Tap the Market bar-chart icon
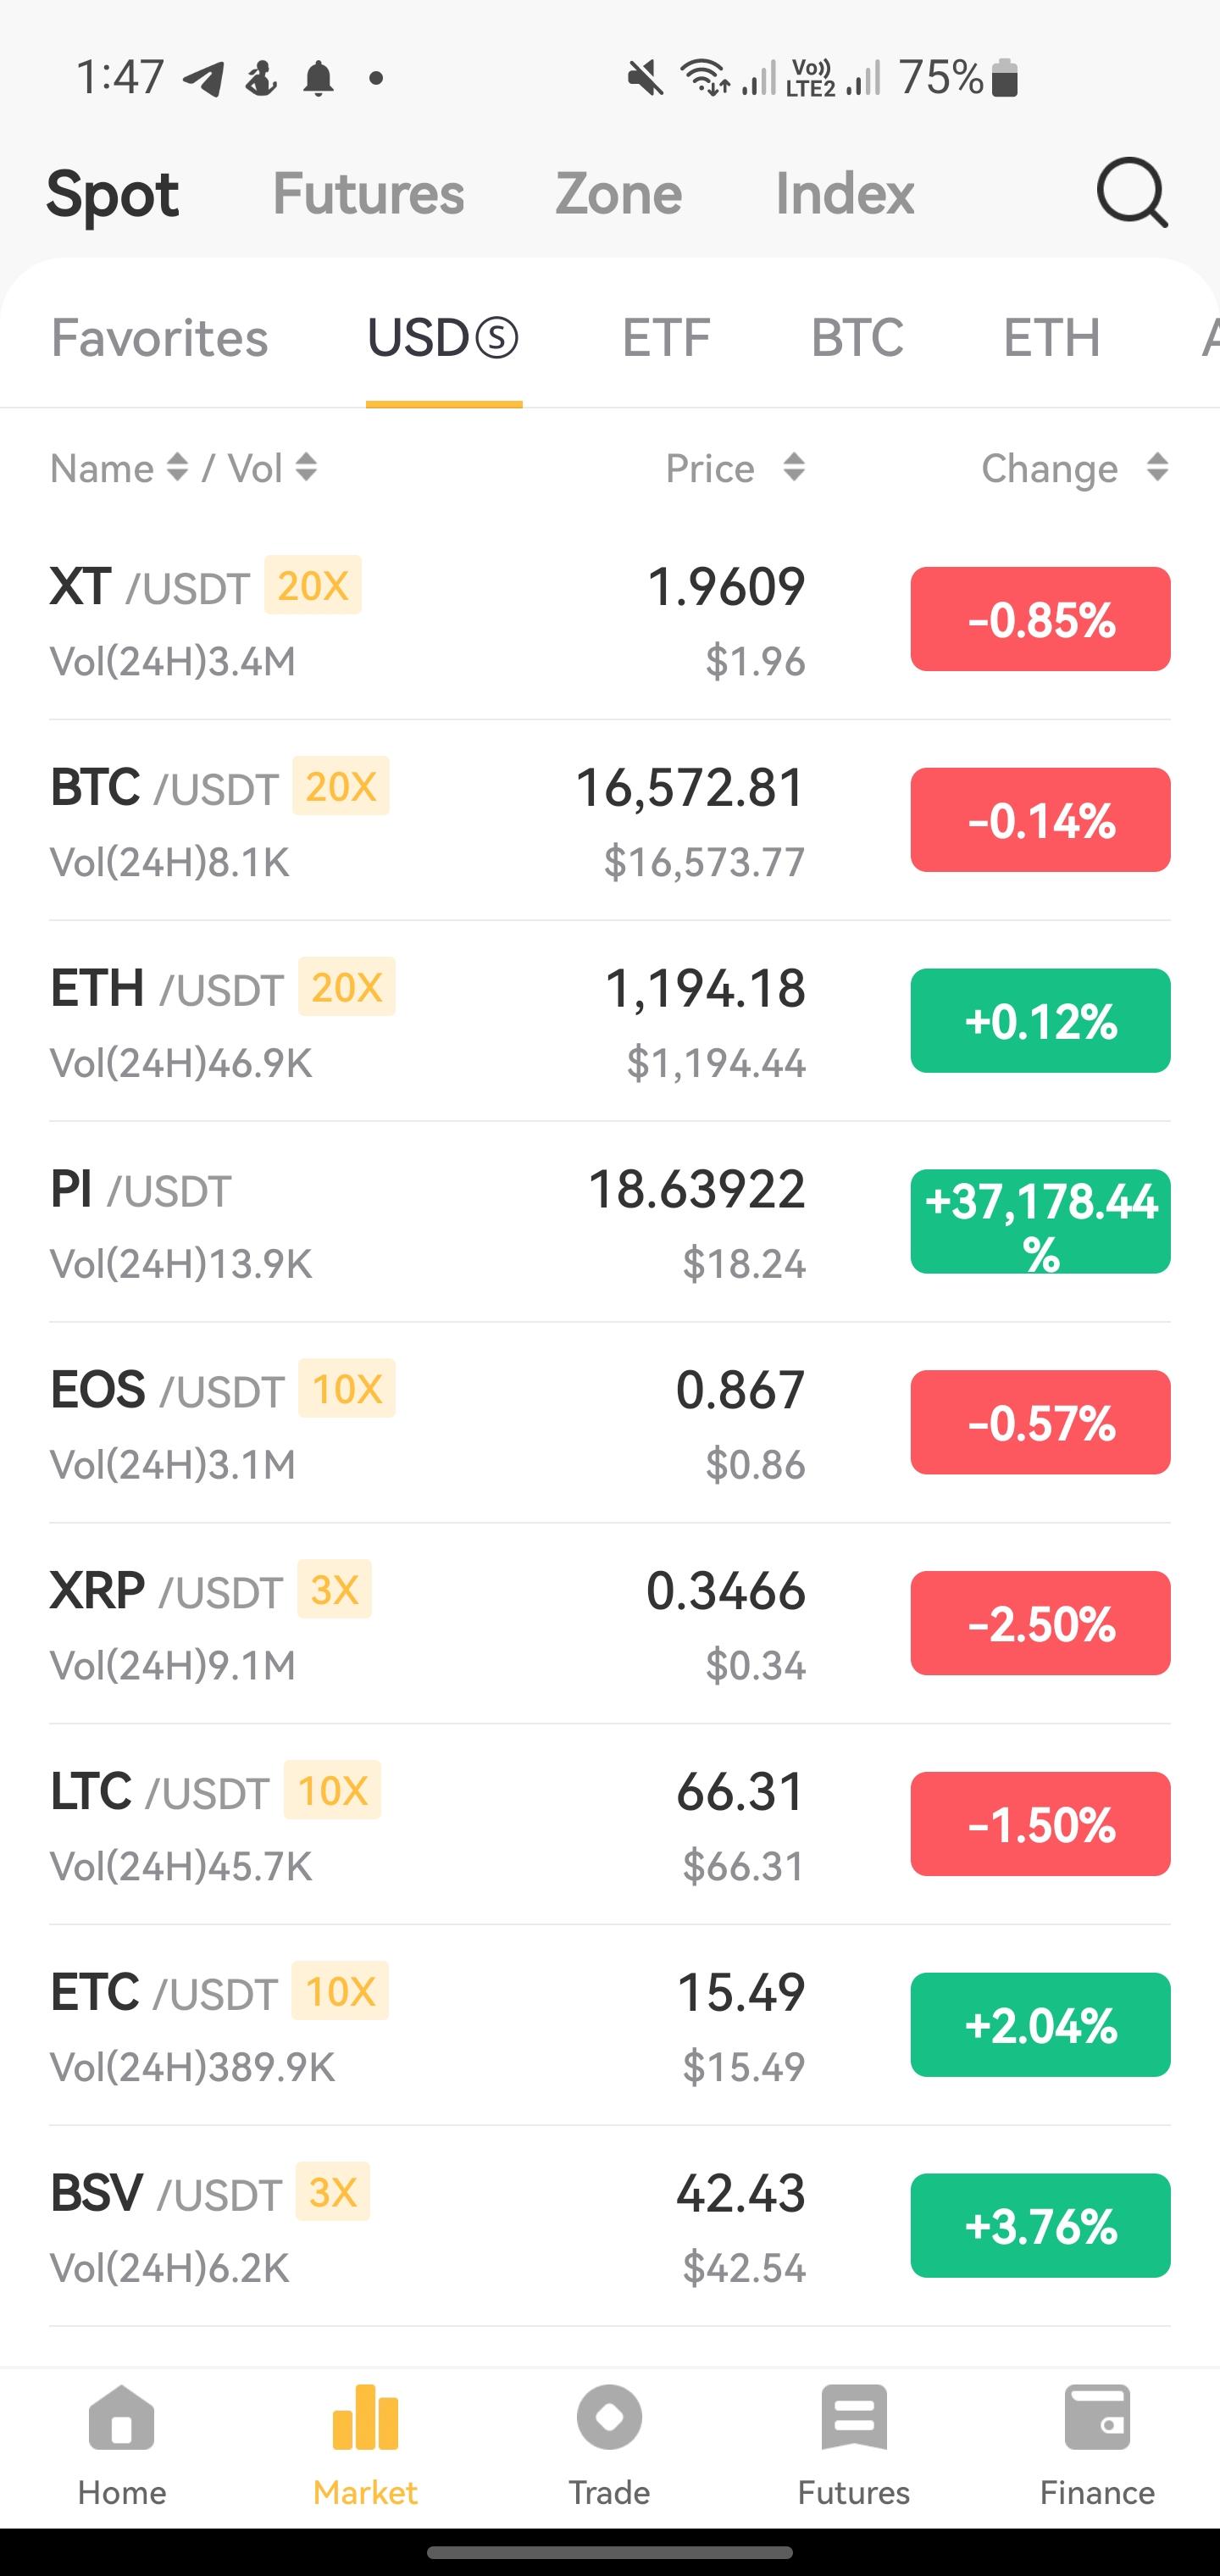This screenshot has width=1220, height=2576. pos(365,2418)
